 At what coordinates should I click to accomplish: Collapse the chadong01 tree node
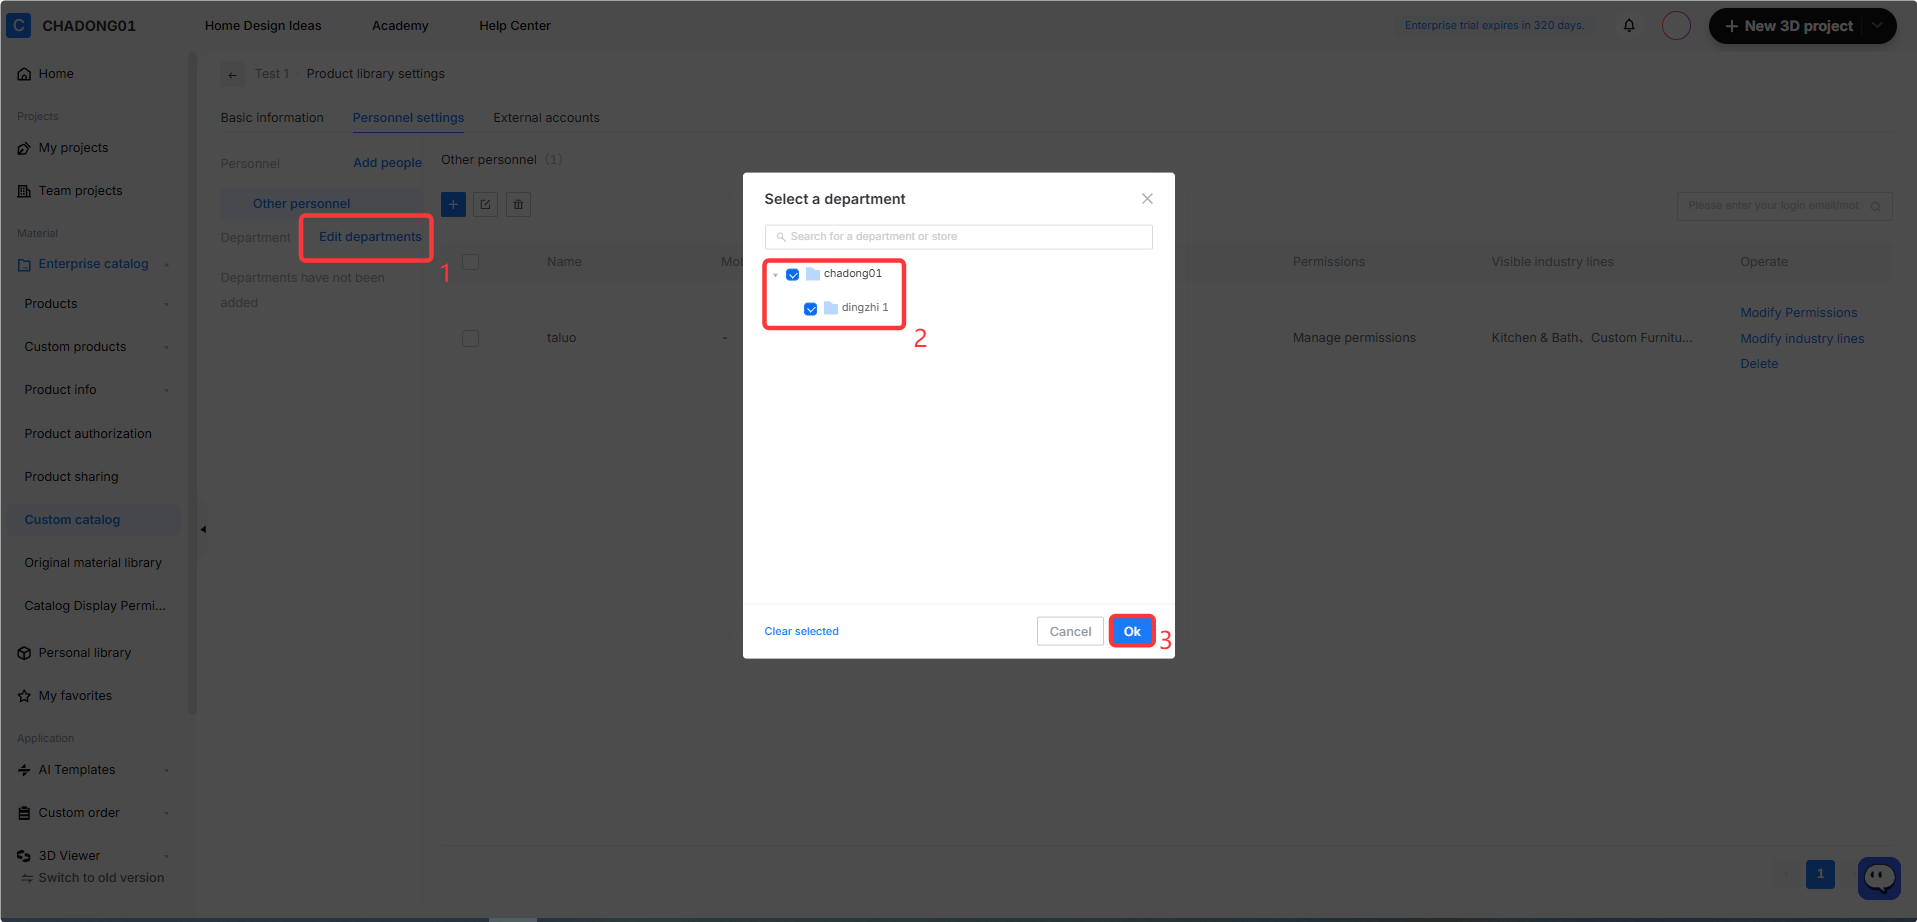775,274
